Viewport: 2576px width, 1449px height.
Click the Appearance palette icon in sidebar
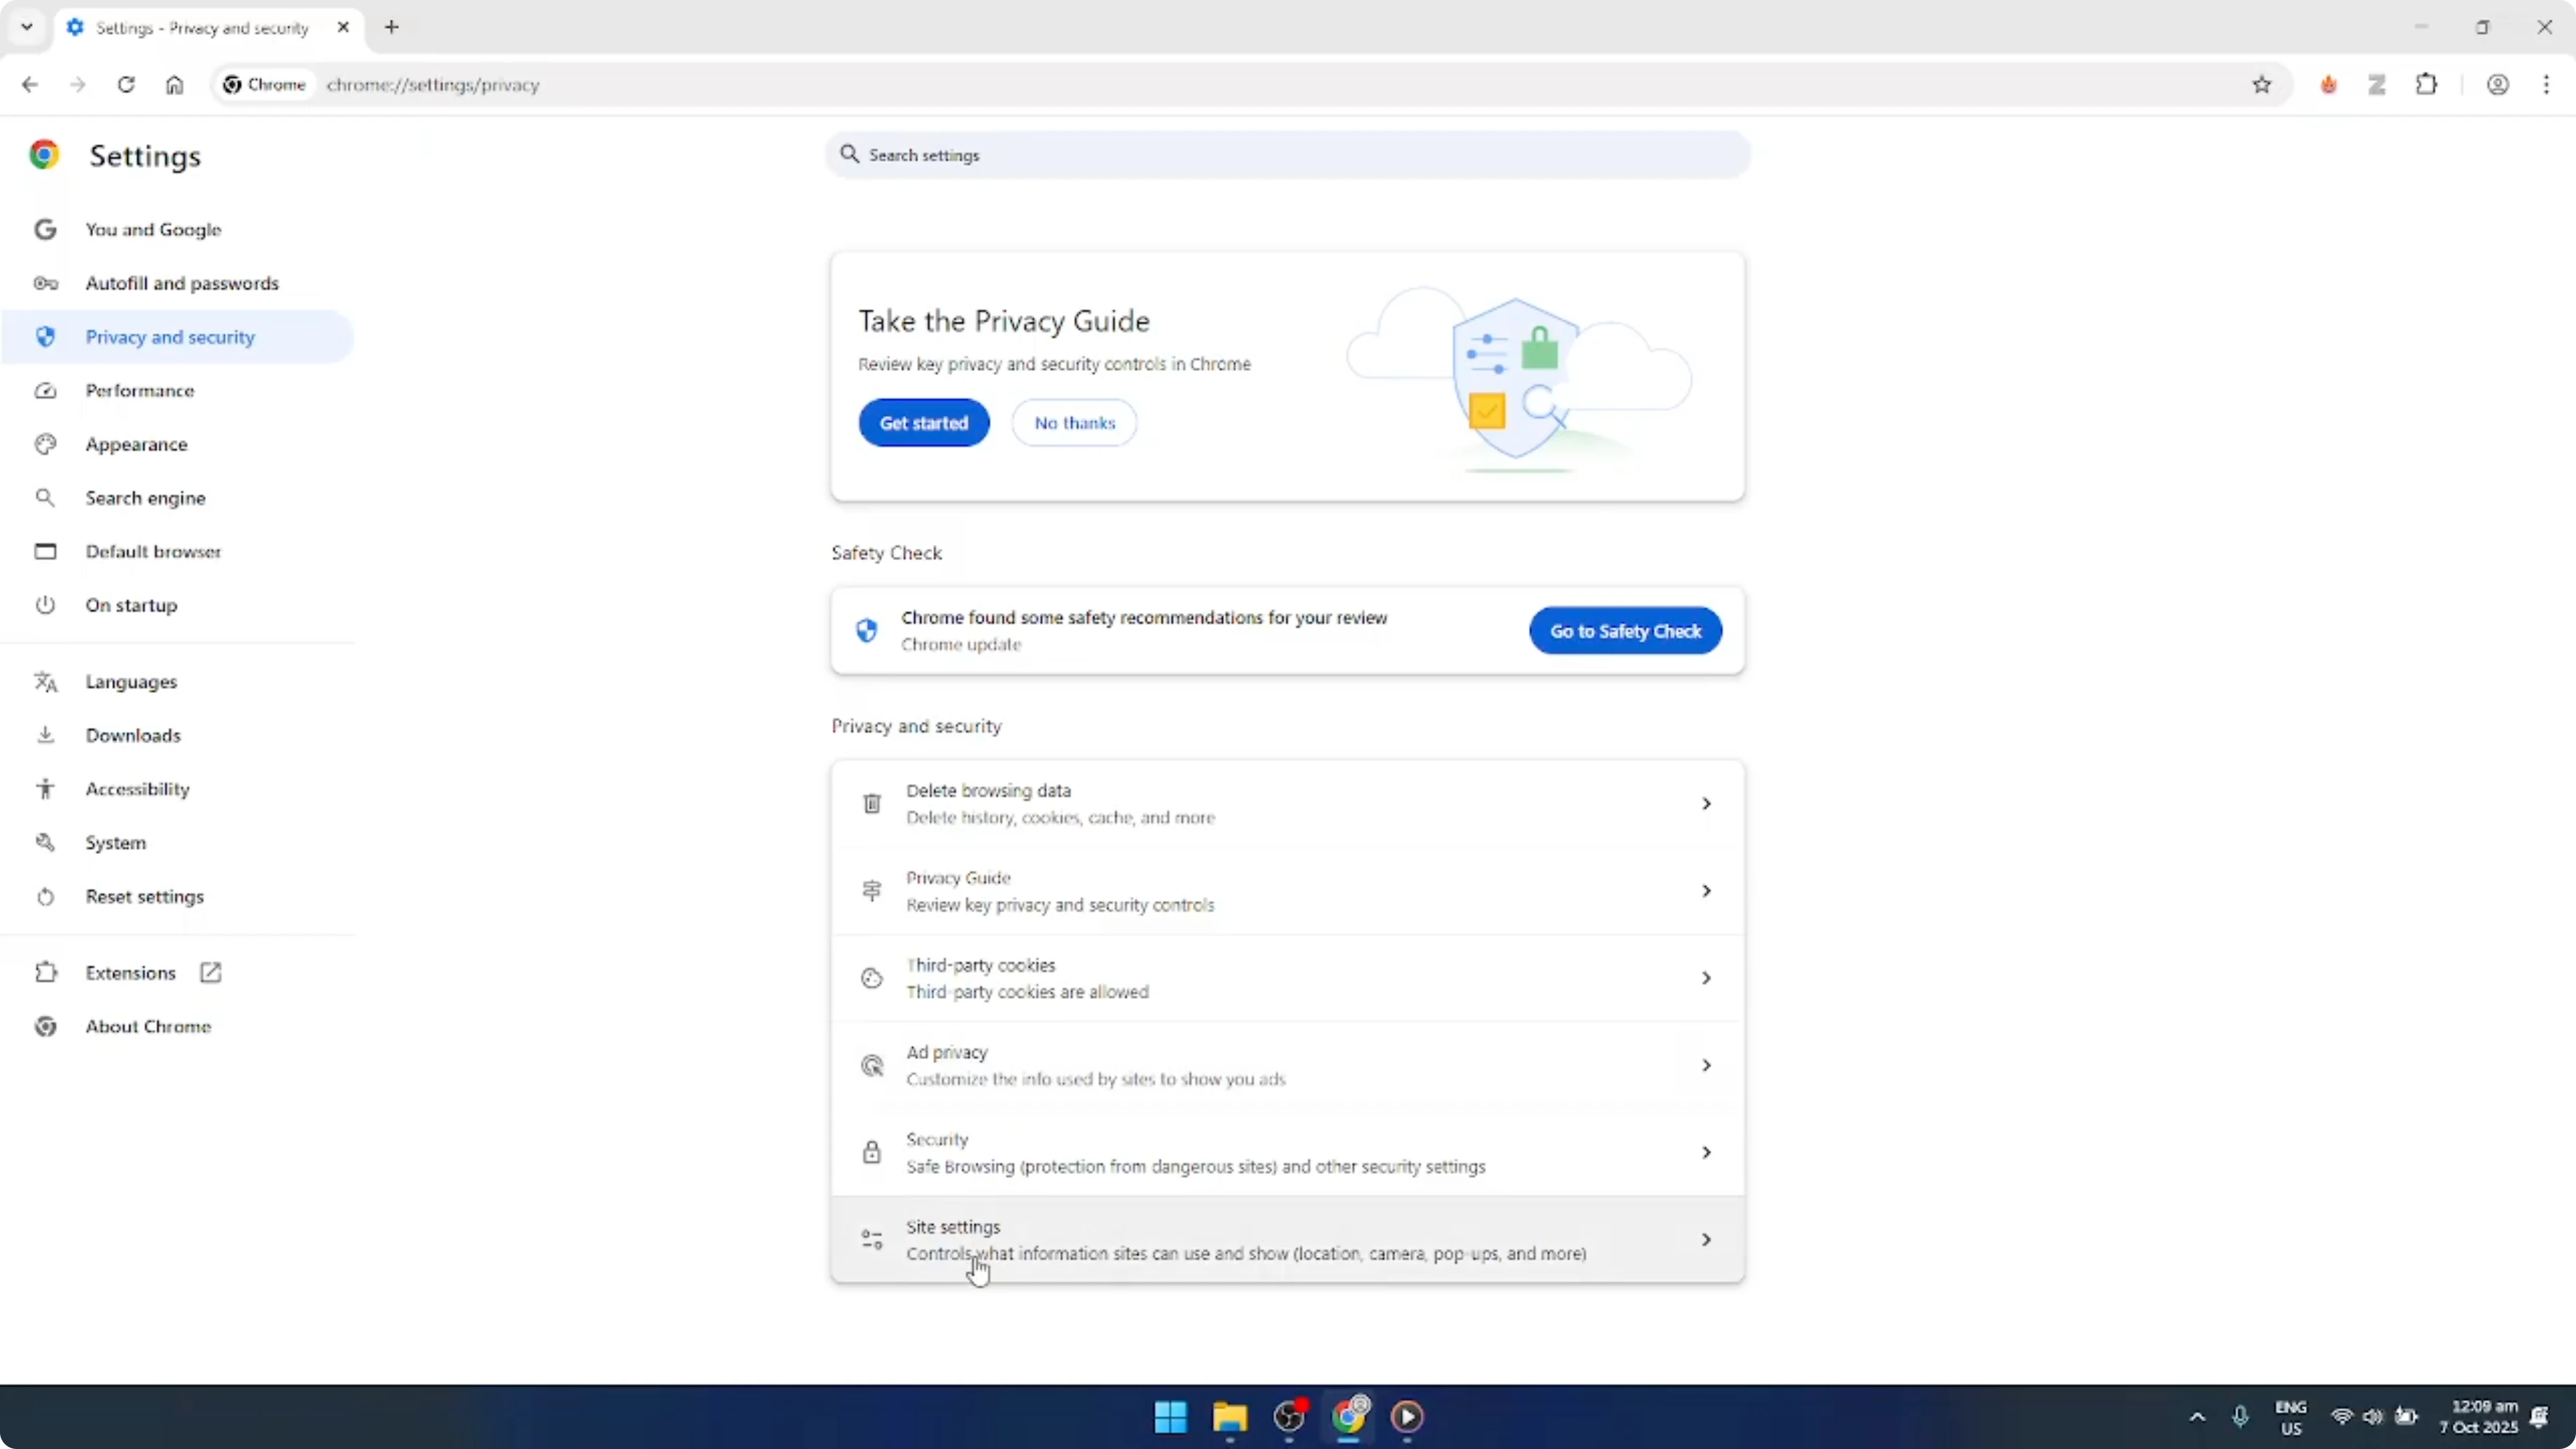coord(45,444)
